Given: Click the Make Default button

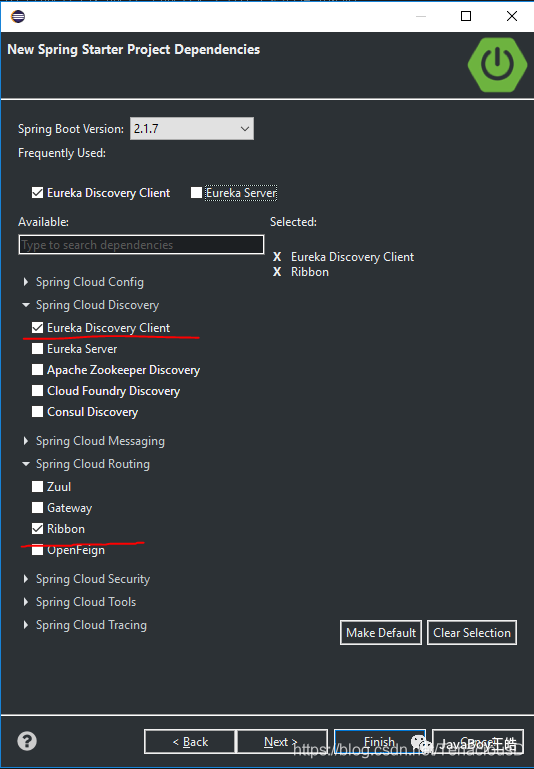Looking at the screenshot, I should click(381, 633).
